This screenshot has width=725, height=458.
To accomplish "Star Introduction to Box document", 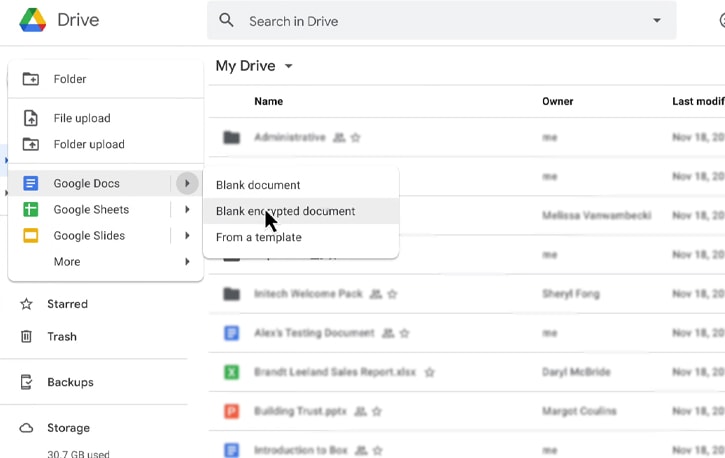I will pyautogui.click(x=378, y=451).
